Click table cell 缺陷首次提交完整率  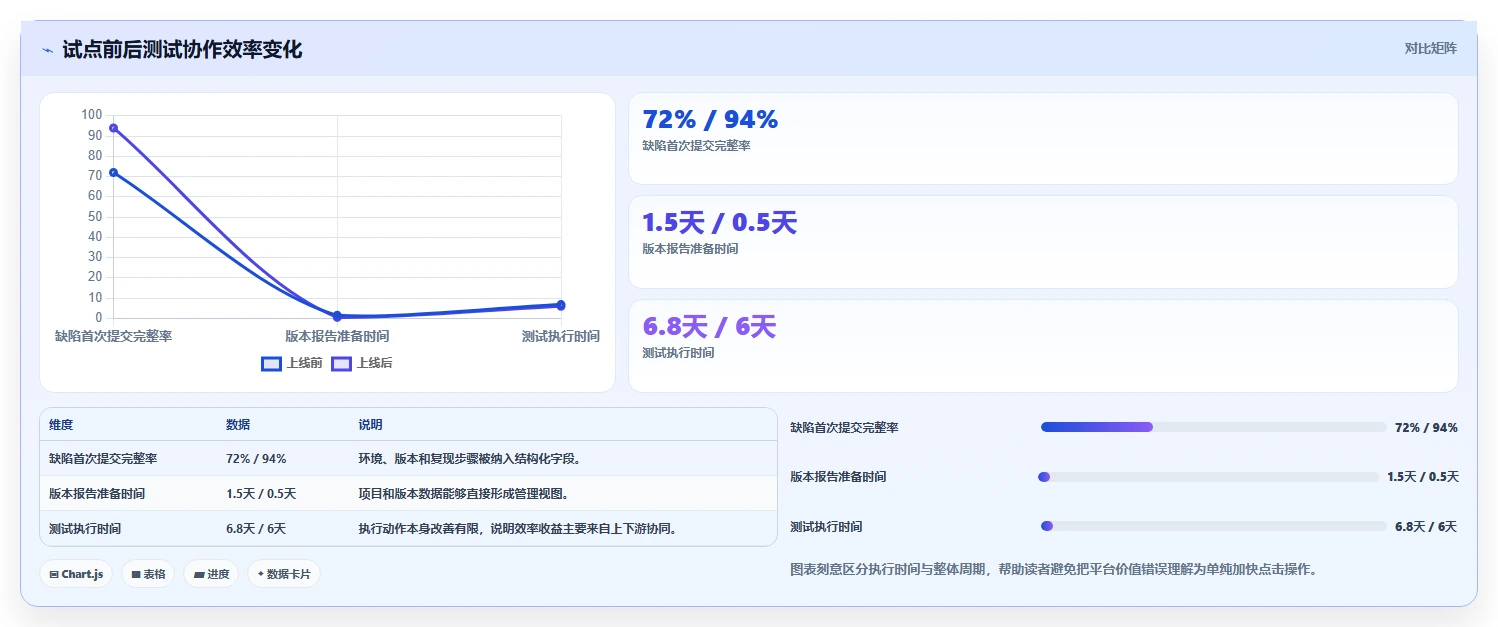point(103,459)
